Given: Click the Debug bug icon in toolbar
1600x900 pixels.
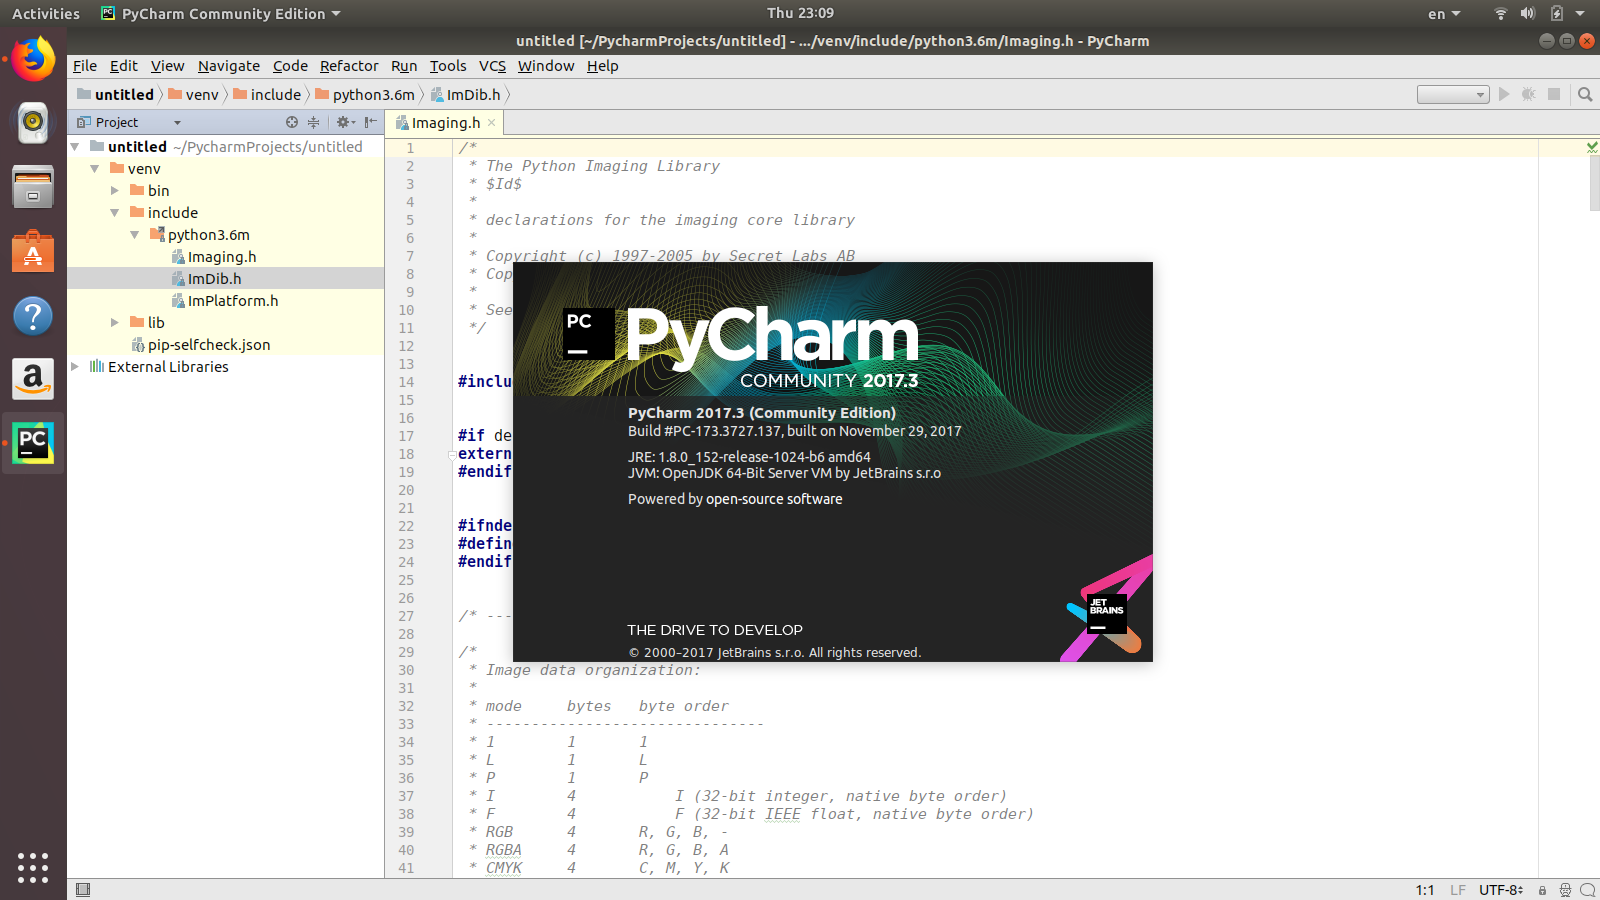Looking at the screenshot, I should (1528, 94).
